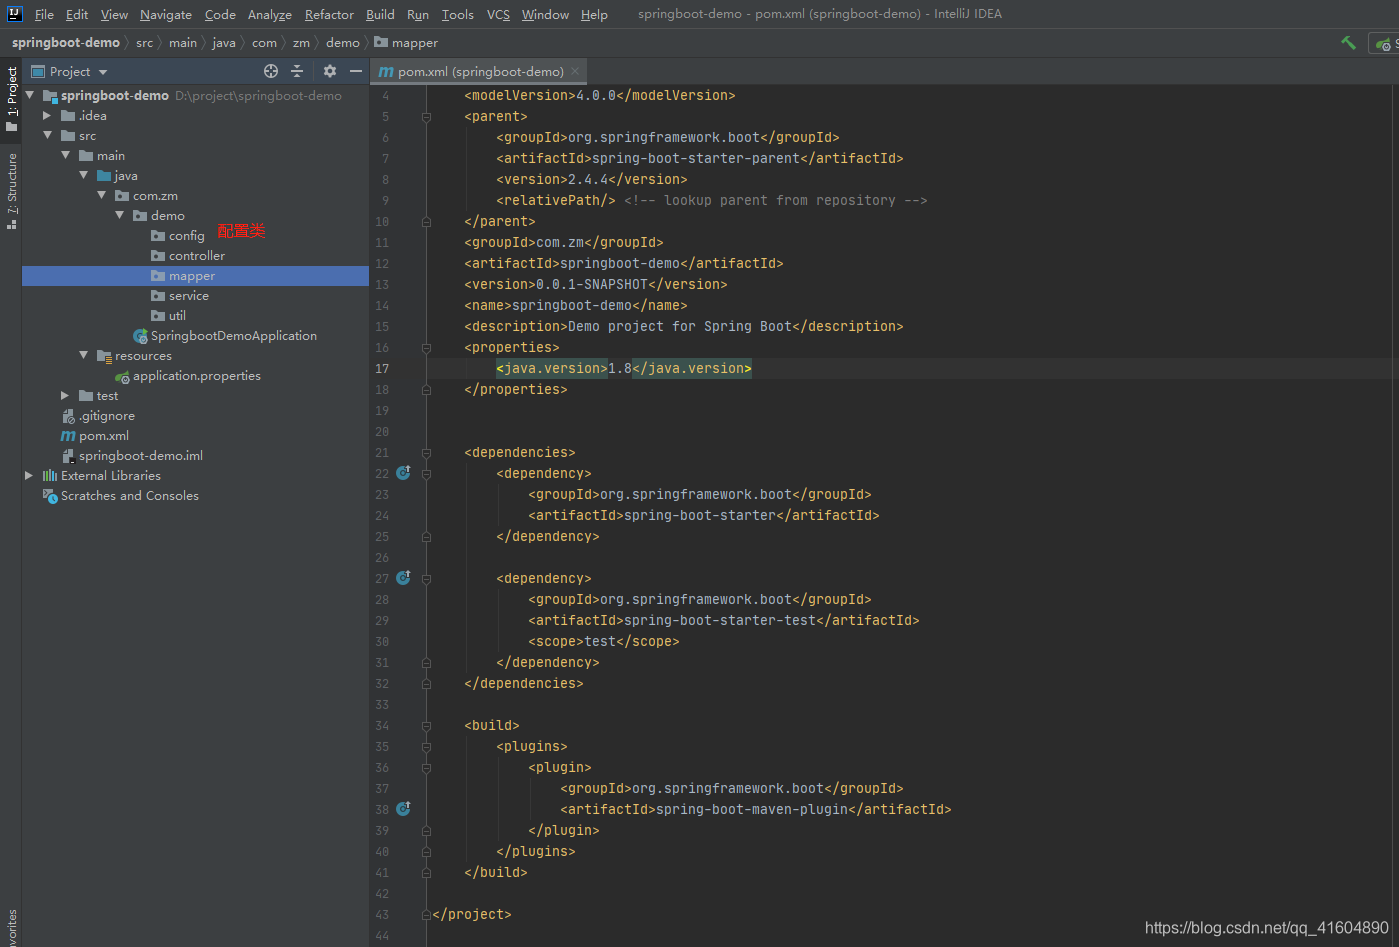Image resolution: width=1399 pixels, height=947 pixels.
Task: Expand the test folder
Action: point(66,396)
